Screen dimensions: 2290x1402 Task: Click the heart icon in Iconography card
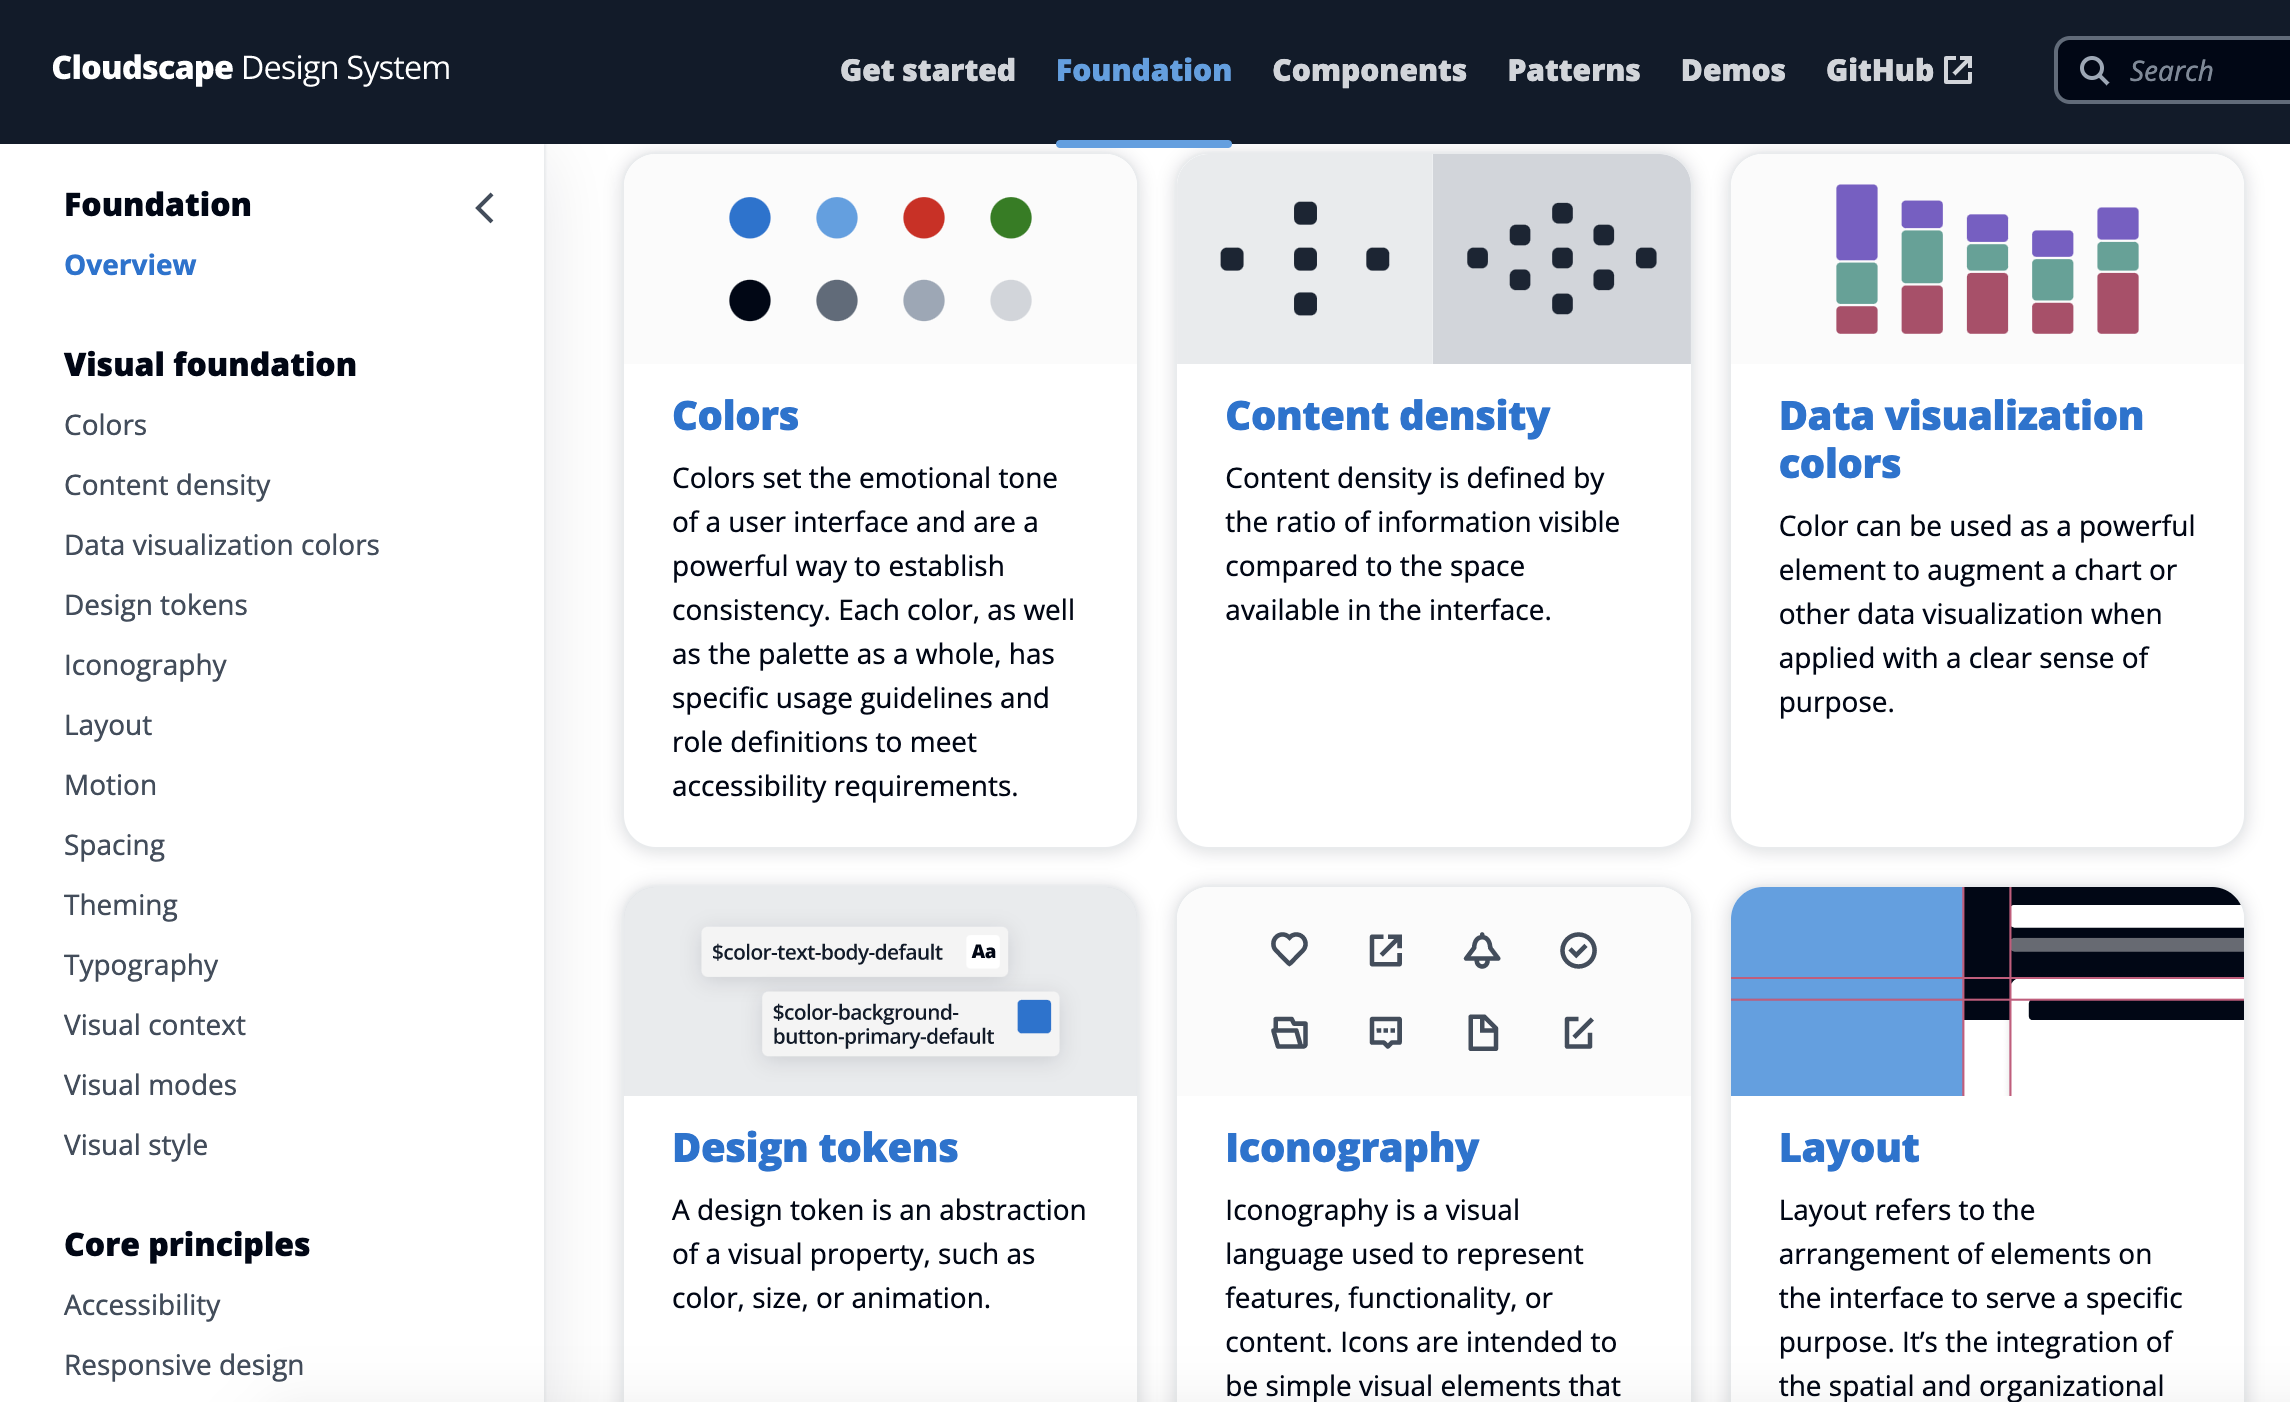click(x=1289, y=949)
